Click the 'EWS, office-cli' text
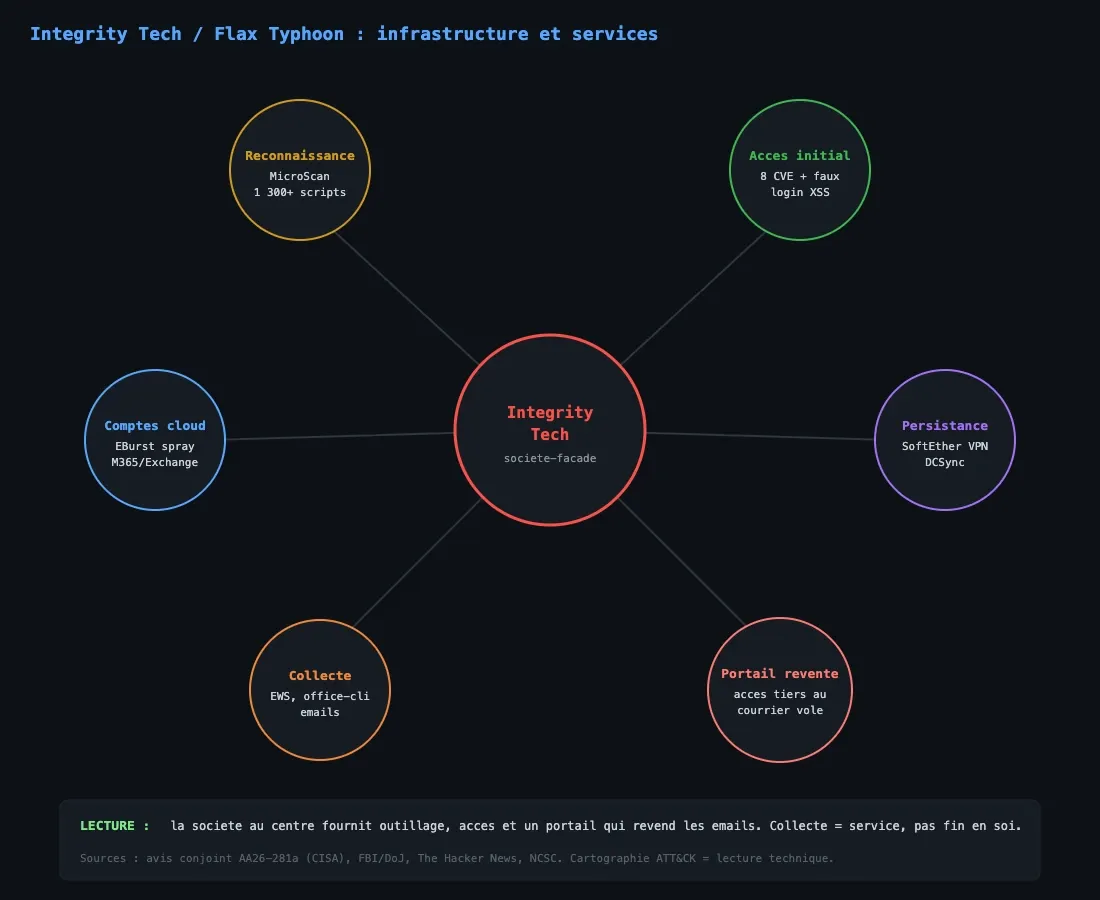 [320, 696]
